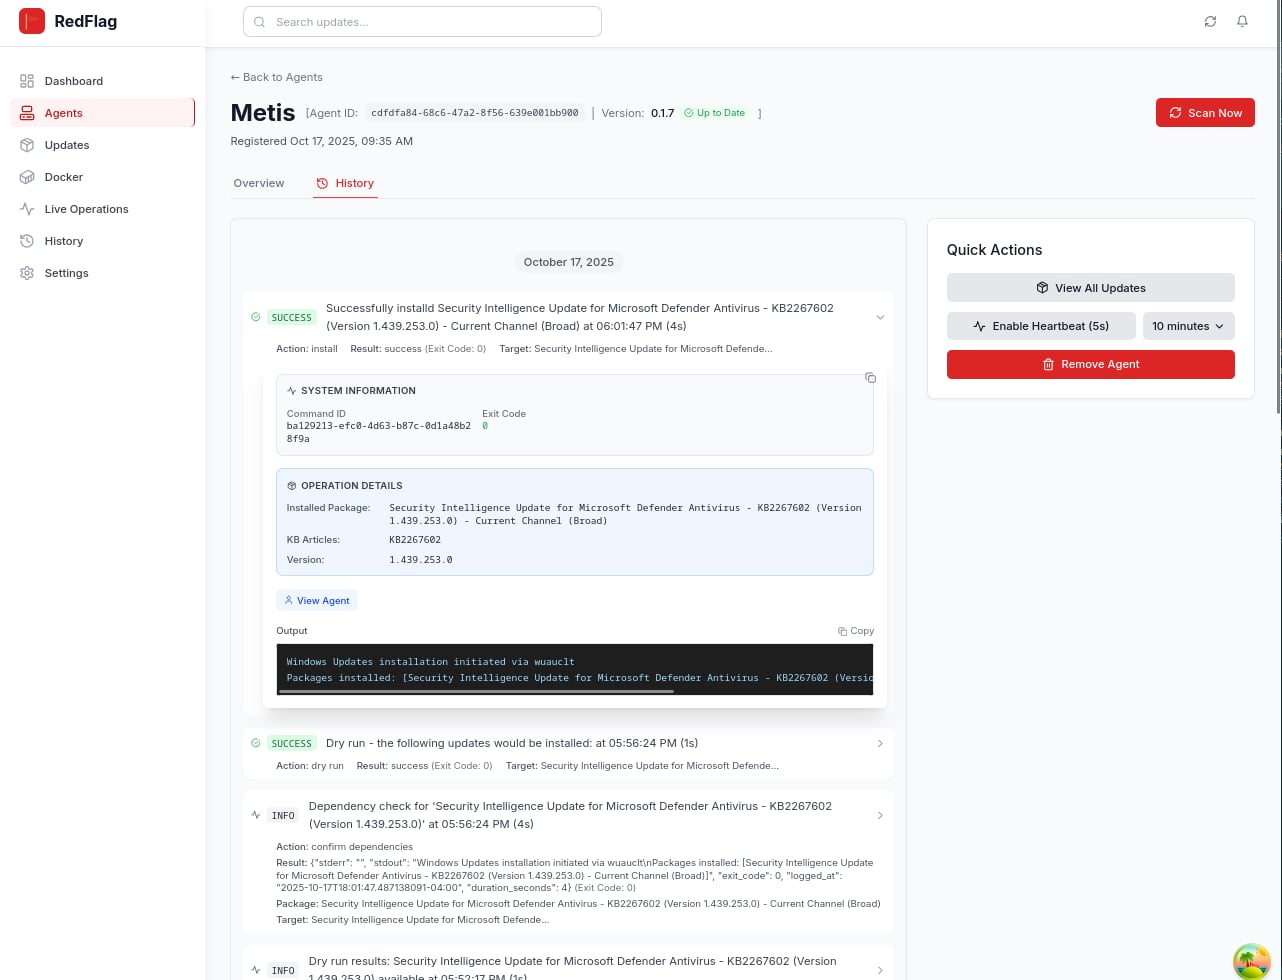Viewport: 1282px width, 980px height.
Task: Click the Live Operations pulse icon
Action: pos(27,209)
